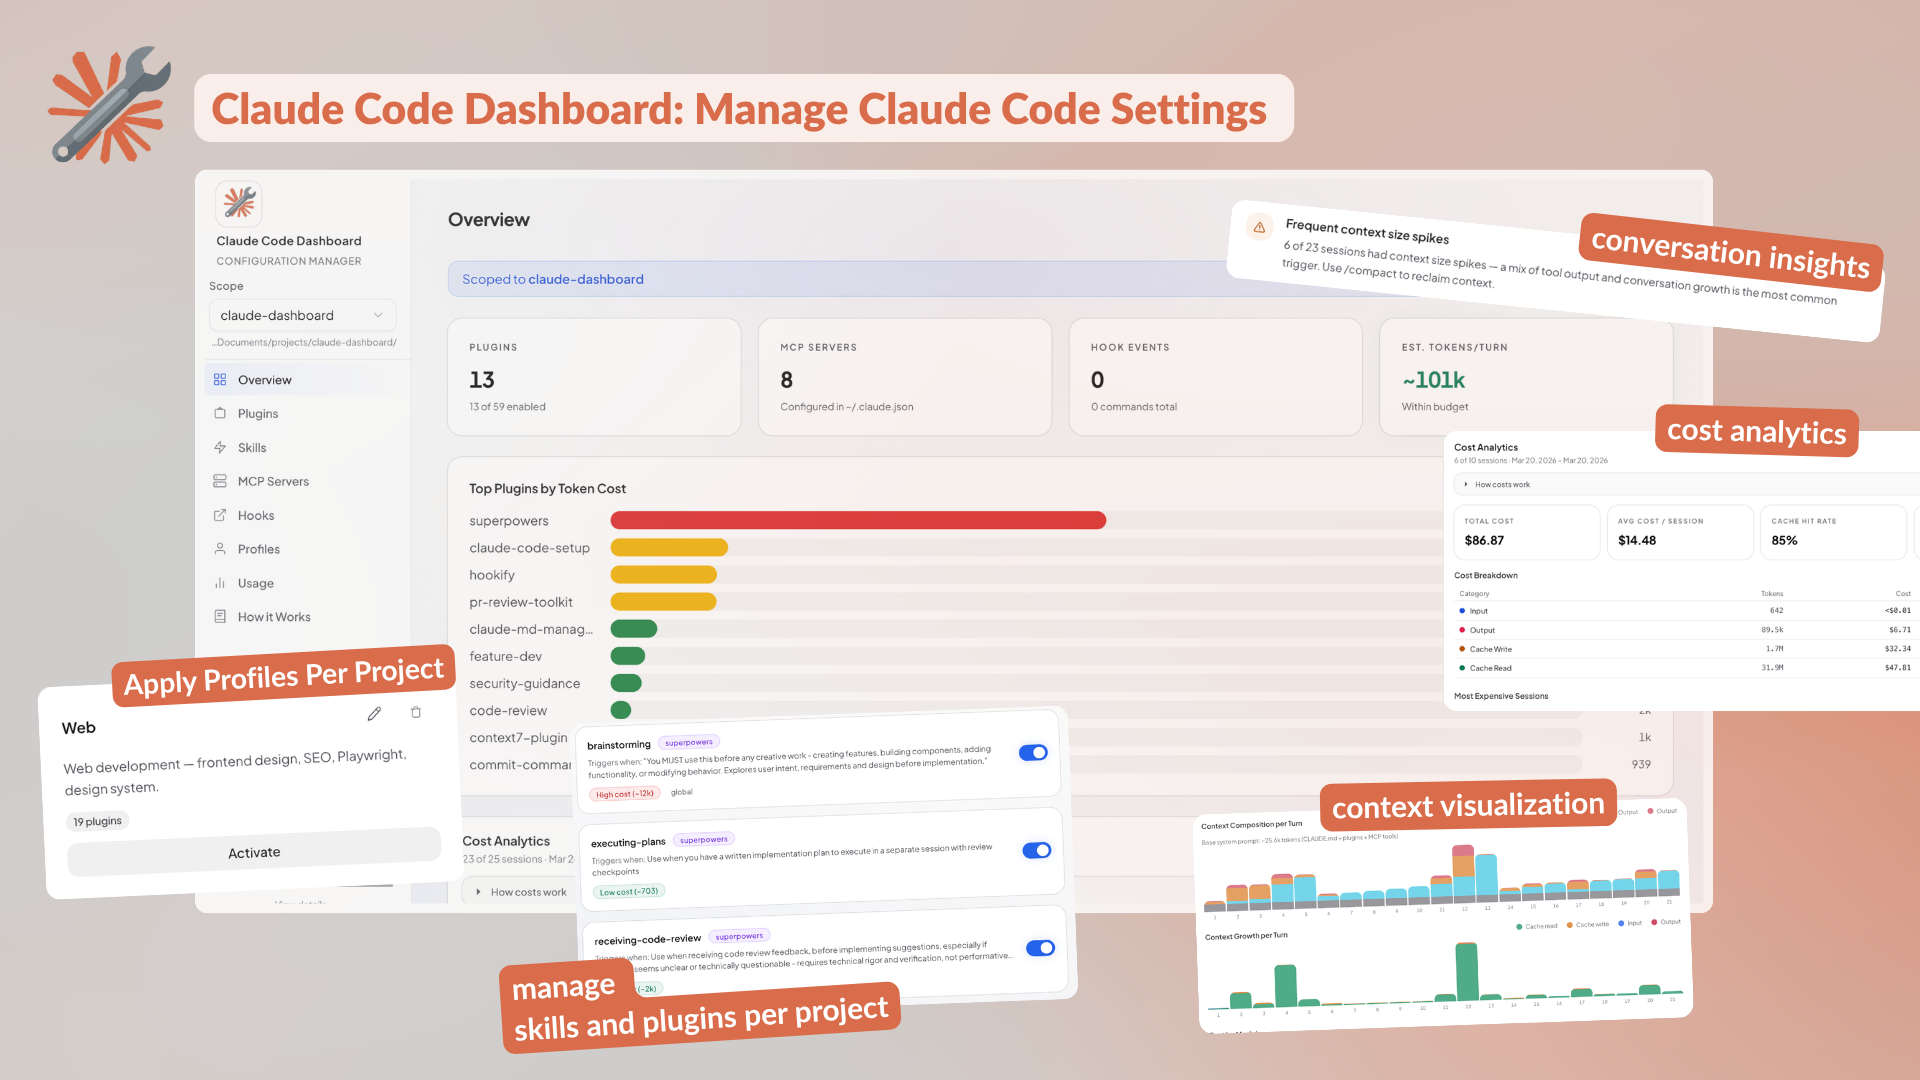Screen dimensions: 1920x1080
Task: Click the Cache read legend entry
Action: coord(1537,926)
